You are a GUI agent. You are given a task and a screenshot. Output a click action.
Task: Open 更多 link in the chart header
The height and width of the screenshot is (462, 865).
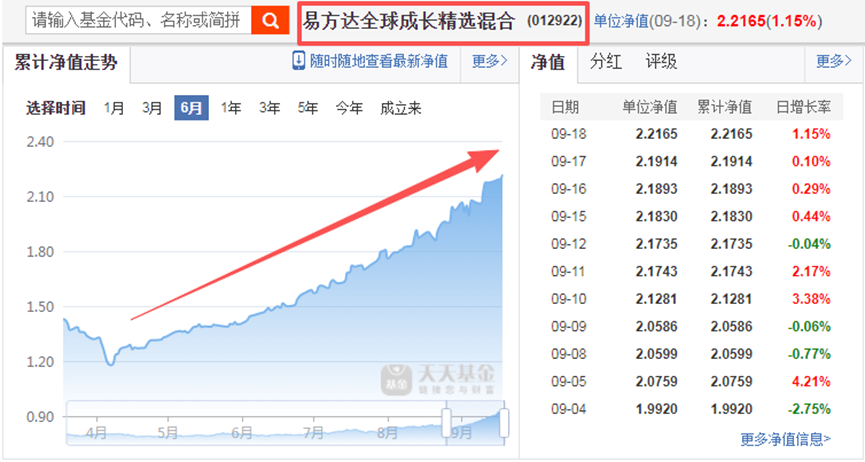(489, 61)
